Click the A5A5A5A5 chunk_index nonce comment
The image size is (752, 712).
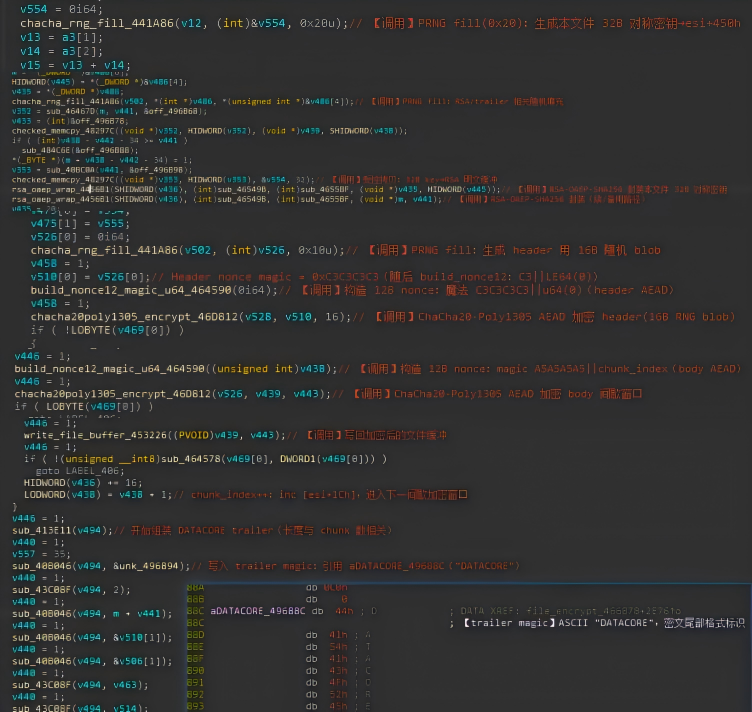[x=551, y=369]
